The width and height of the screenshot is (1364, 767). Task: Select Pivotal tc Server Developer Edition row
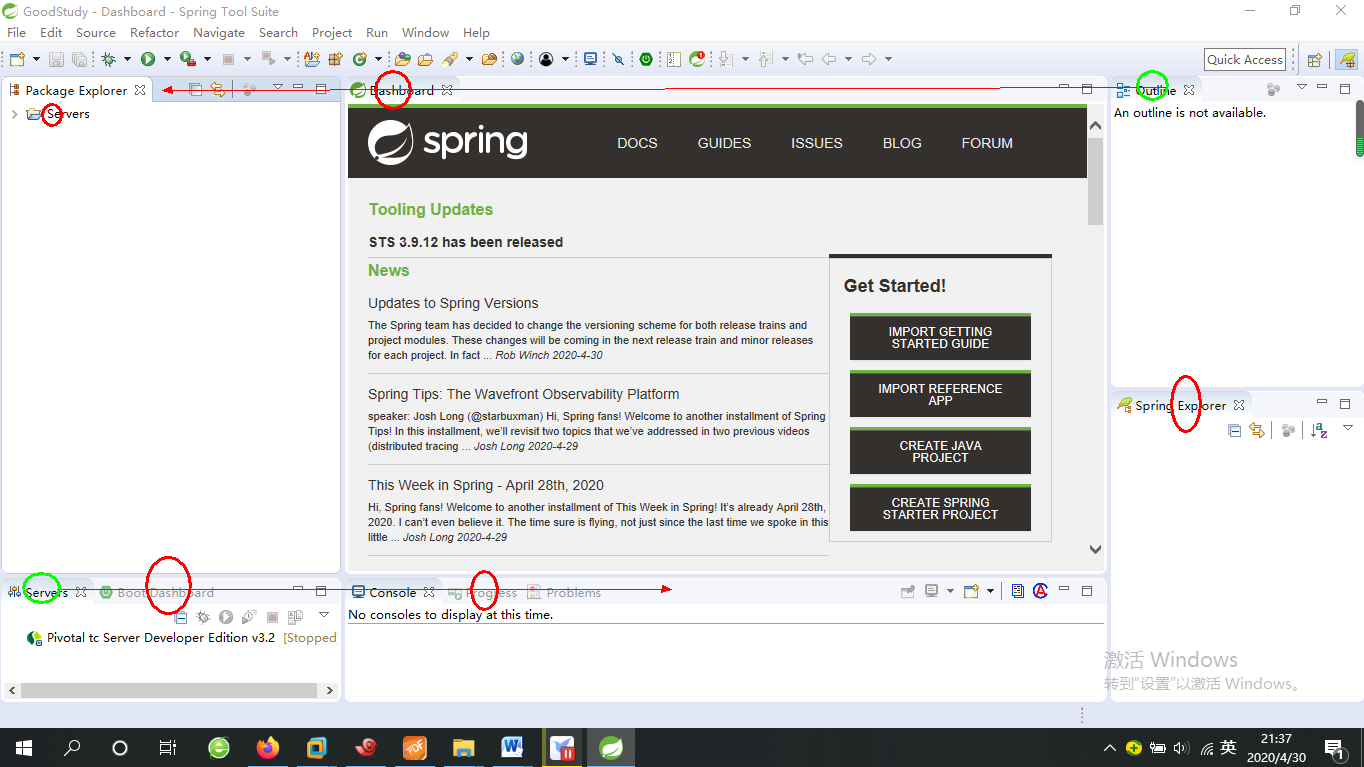pyautogui.click(x=181, y=638)
